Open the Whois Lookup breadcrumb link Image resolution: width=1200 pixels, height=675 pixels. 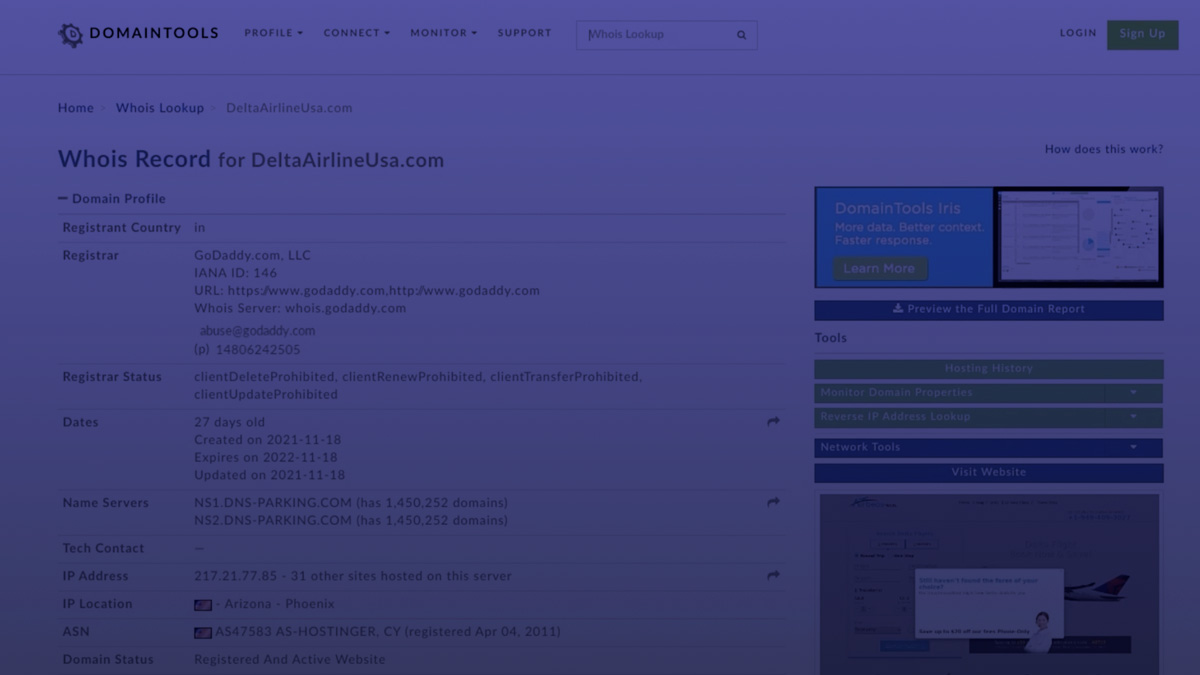tap(160, 108)
